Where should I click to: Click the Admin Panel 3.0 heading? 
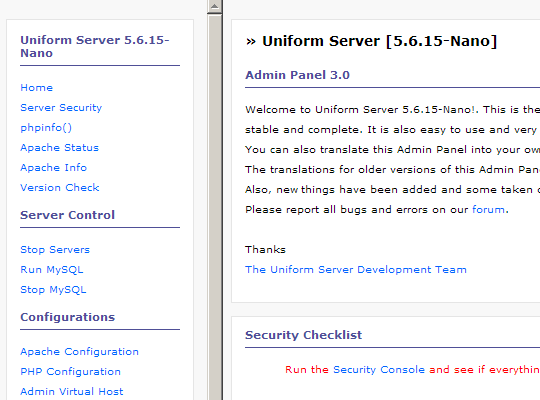tap(297, 75)
